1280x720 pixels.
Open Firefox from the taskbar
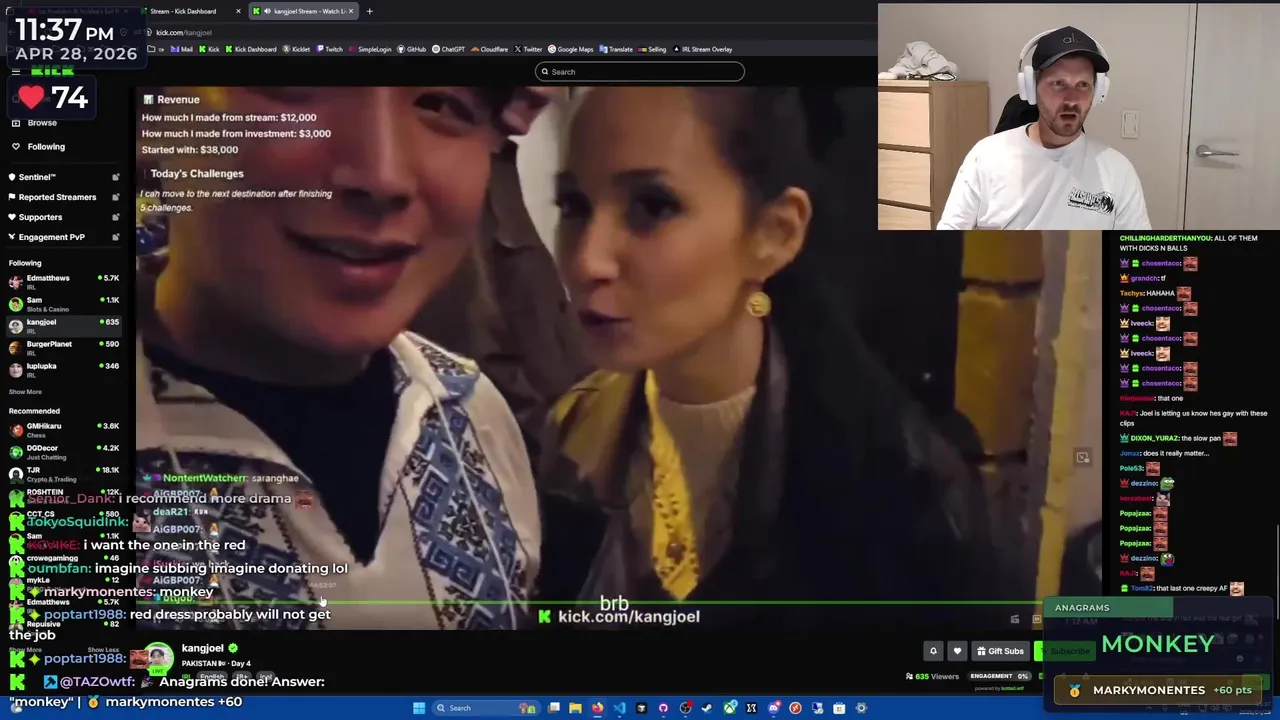[x=597, y=708]
